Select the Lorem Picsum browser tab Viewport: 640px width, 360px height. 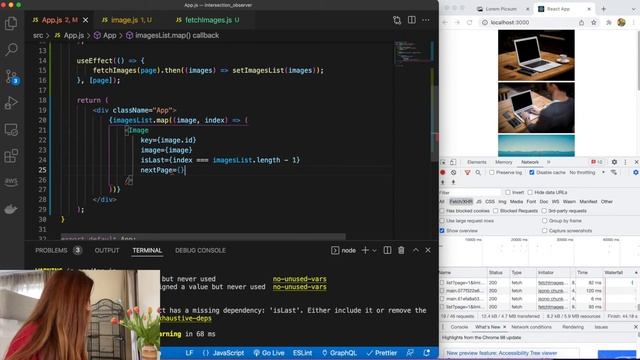point(501,9)
